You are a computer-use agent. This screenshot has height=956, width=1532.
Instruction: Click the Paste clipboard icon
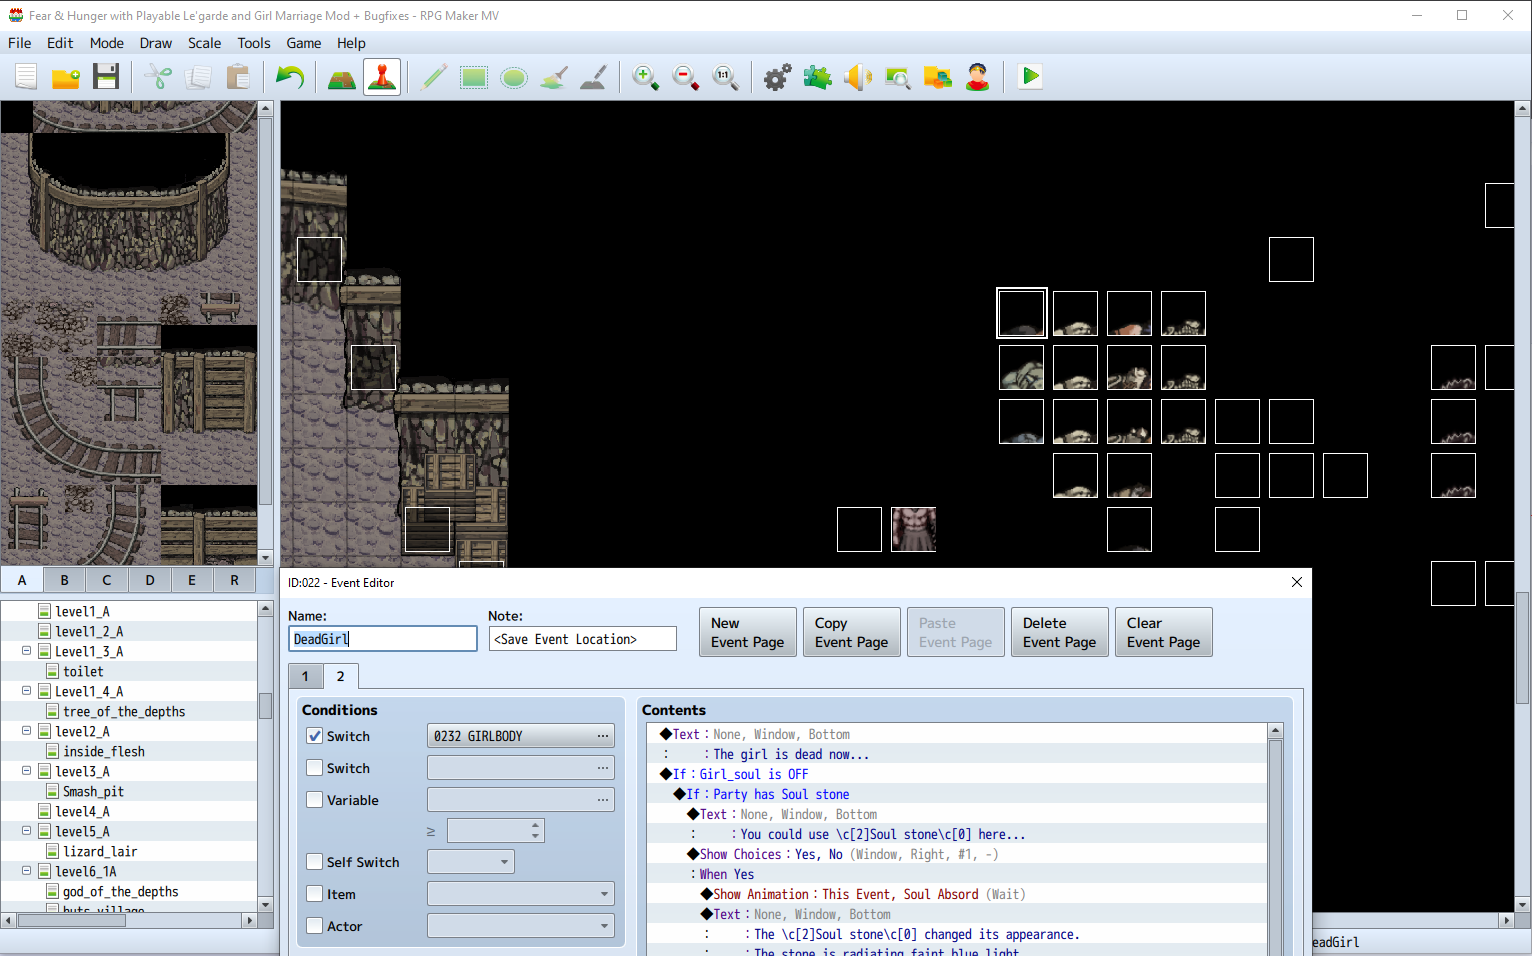[238, 77]
